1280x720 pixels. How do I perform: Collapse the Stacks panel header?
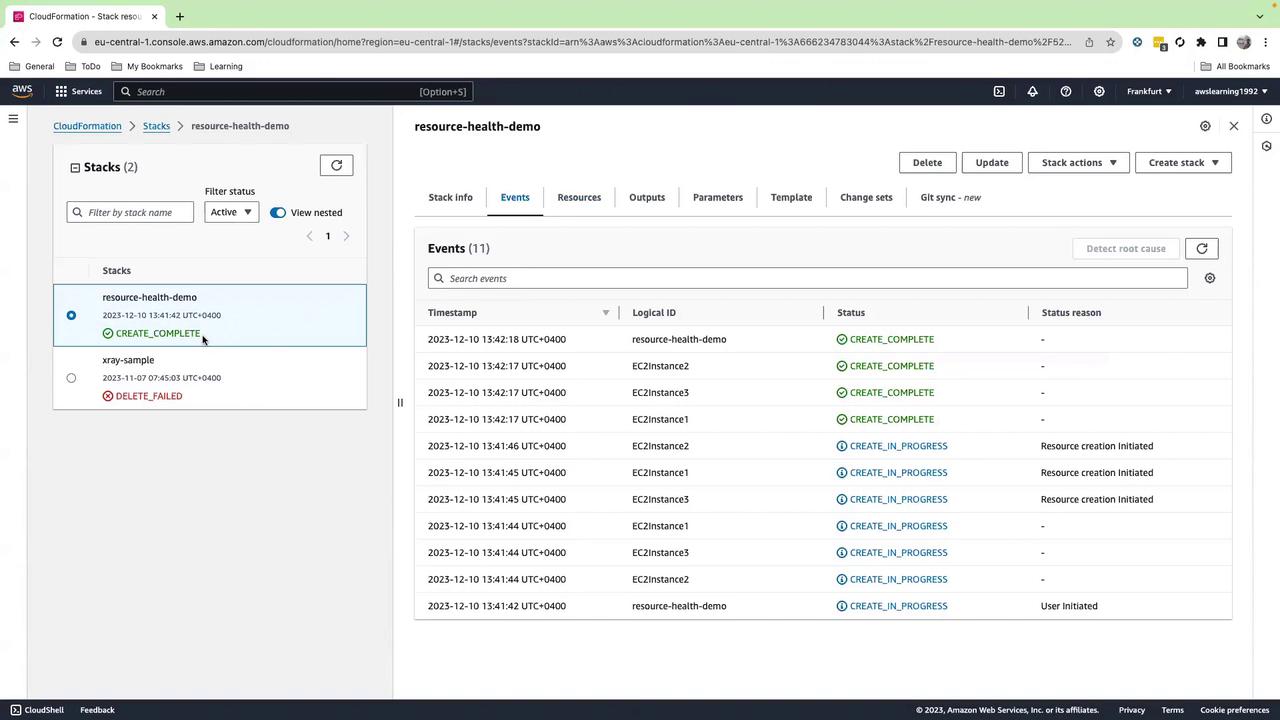(x=75, y=167)
